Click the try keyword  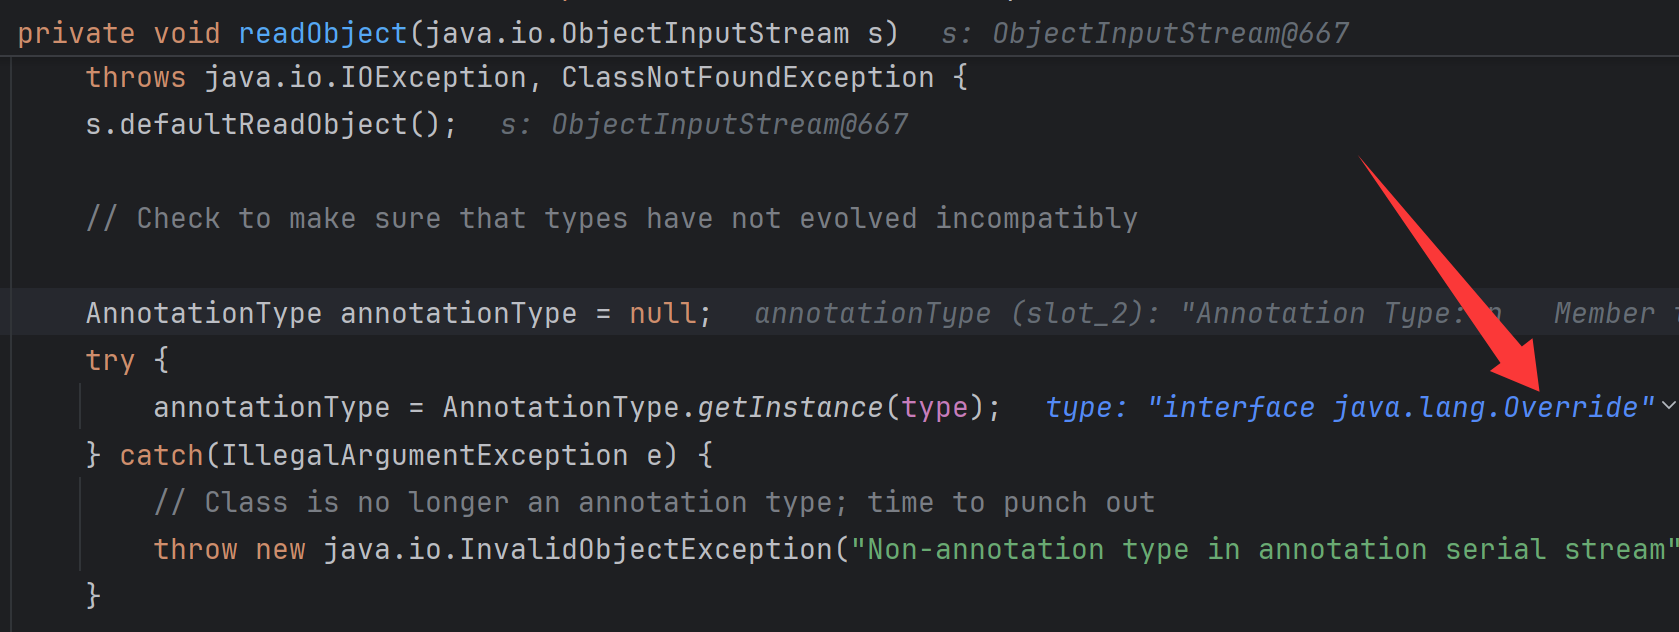point(110,361)
